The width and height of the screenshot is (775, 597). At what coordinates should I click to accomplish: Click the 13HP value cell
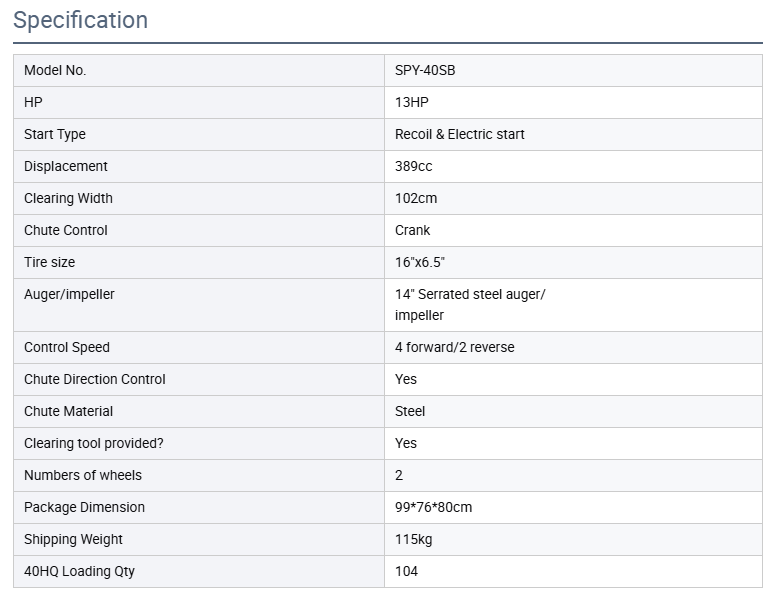(x=412, y=102)
